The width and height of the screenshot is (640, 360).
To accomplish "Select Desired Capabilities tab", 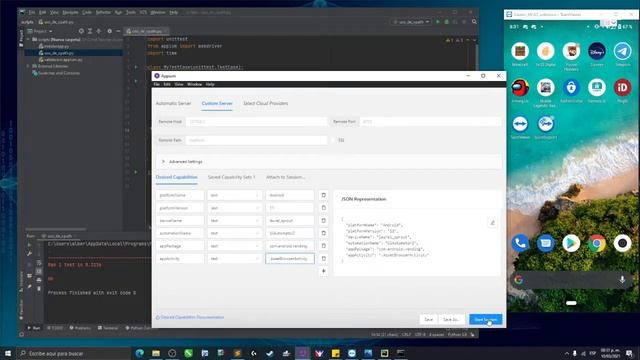I will (176, 177).
